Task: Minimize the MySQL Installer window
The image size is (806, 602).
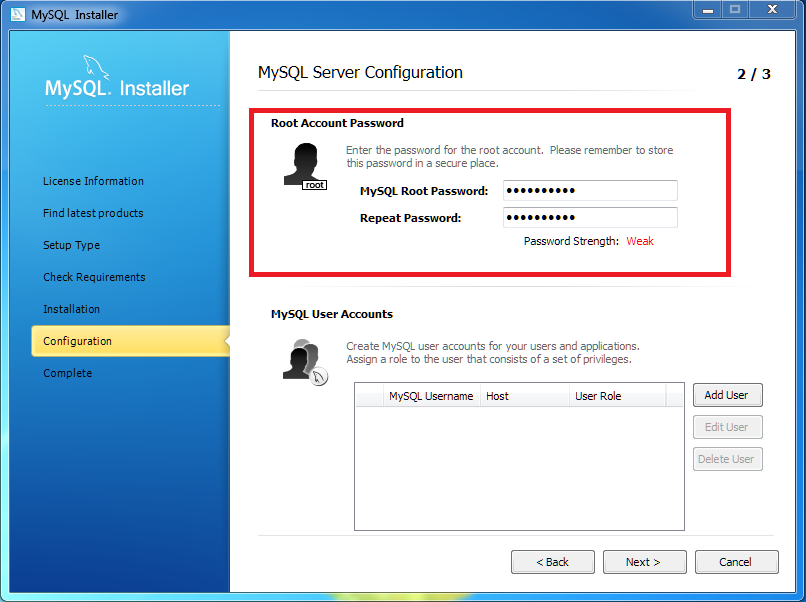Action: coord(708,9)
